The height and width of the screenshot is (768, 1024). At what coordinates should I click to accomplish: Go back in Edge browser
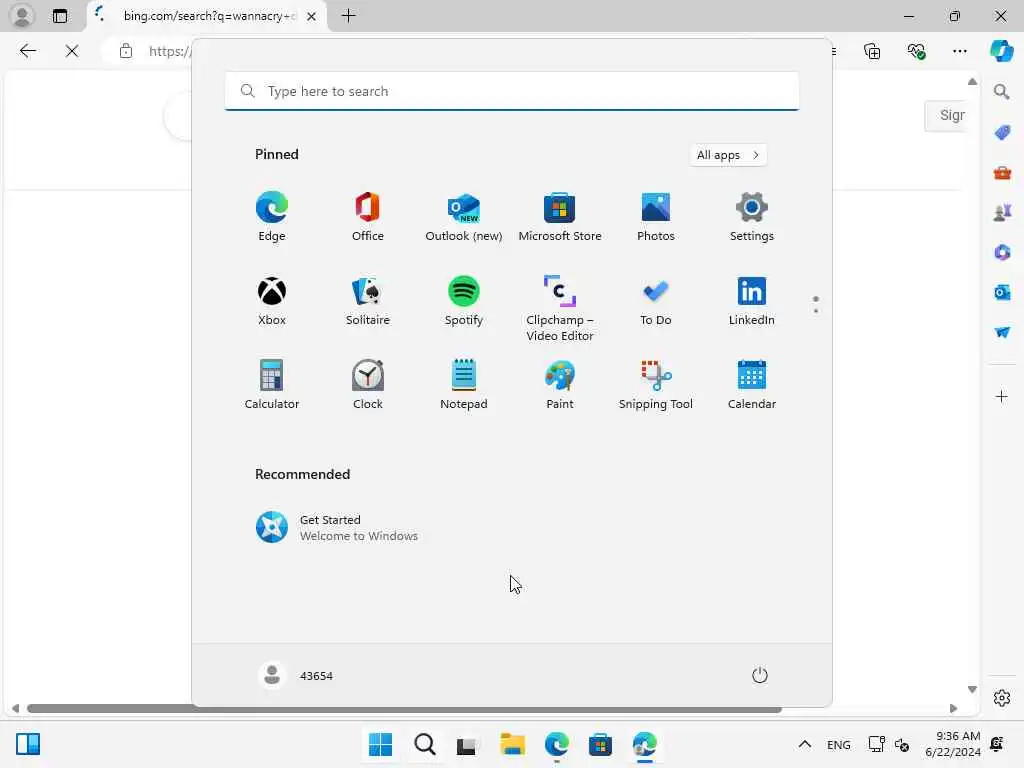click(27, 51)
